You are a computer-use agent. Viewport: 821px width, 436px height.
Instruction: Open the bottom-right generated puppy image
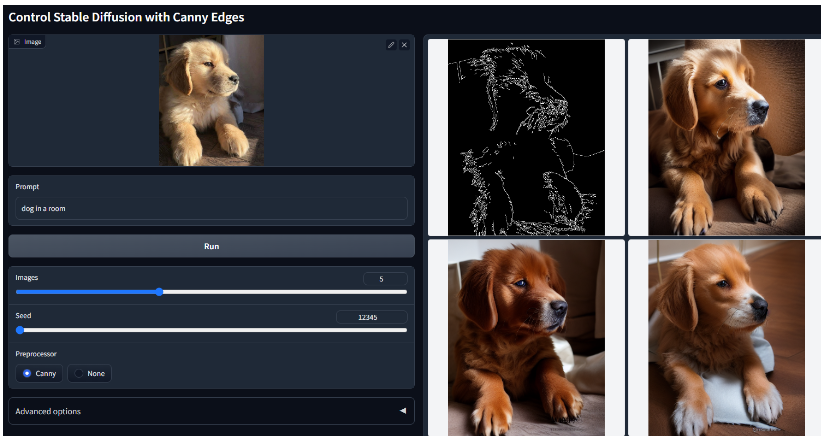pos(726,337)
